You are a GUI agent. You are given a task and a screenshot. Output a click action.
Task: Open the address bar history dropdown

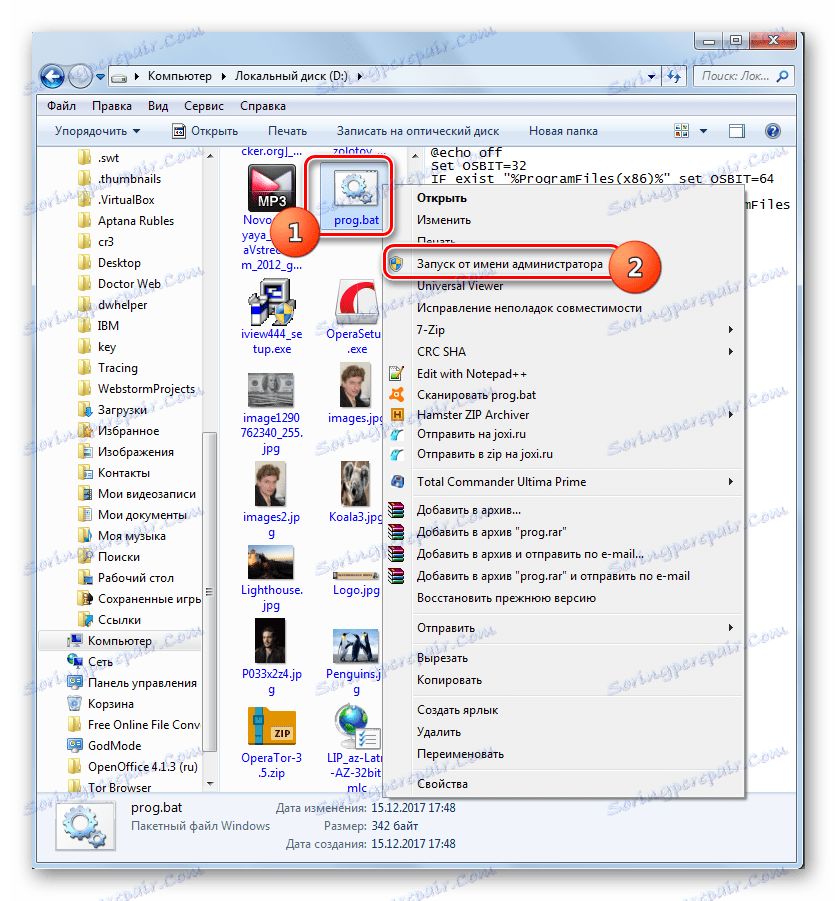pyautogui.click(x=651, y=76)
